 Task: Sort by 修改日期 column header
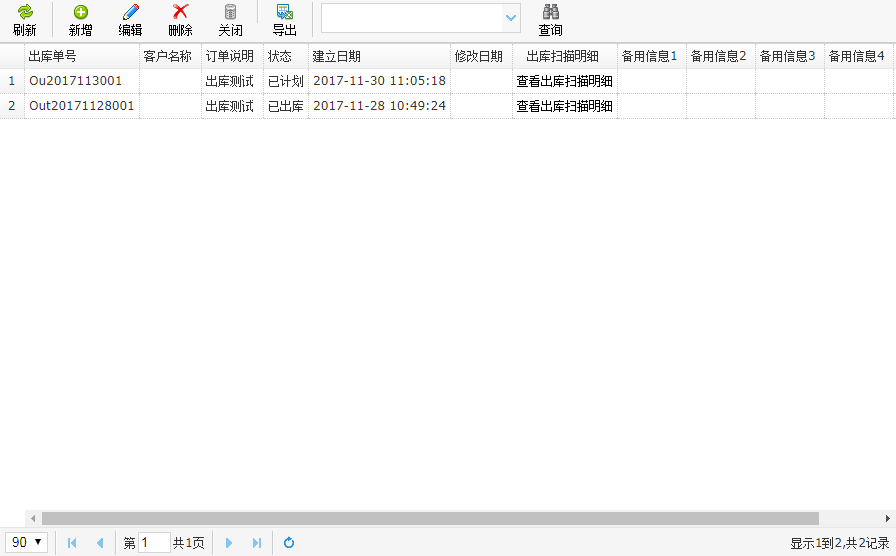(482, 57)
